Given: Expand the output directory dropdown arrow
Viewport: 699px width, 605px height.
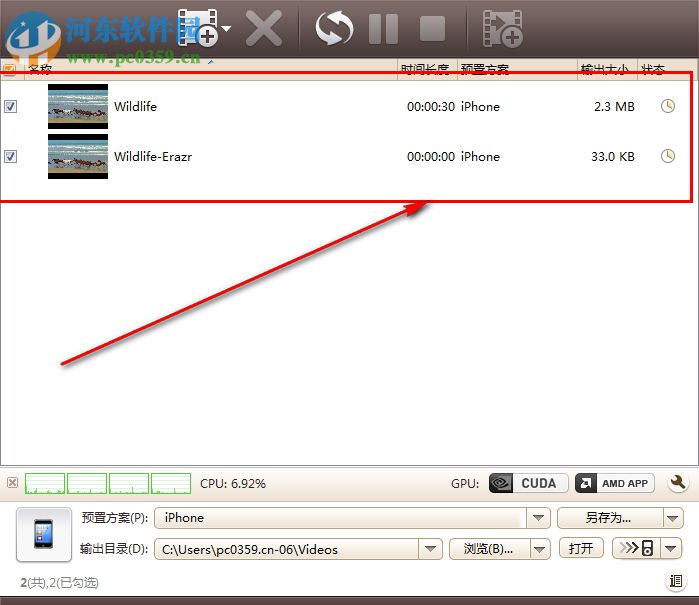Looking at the screenshot, I should coord(431,549).
